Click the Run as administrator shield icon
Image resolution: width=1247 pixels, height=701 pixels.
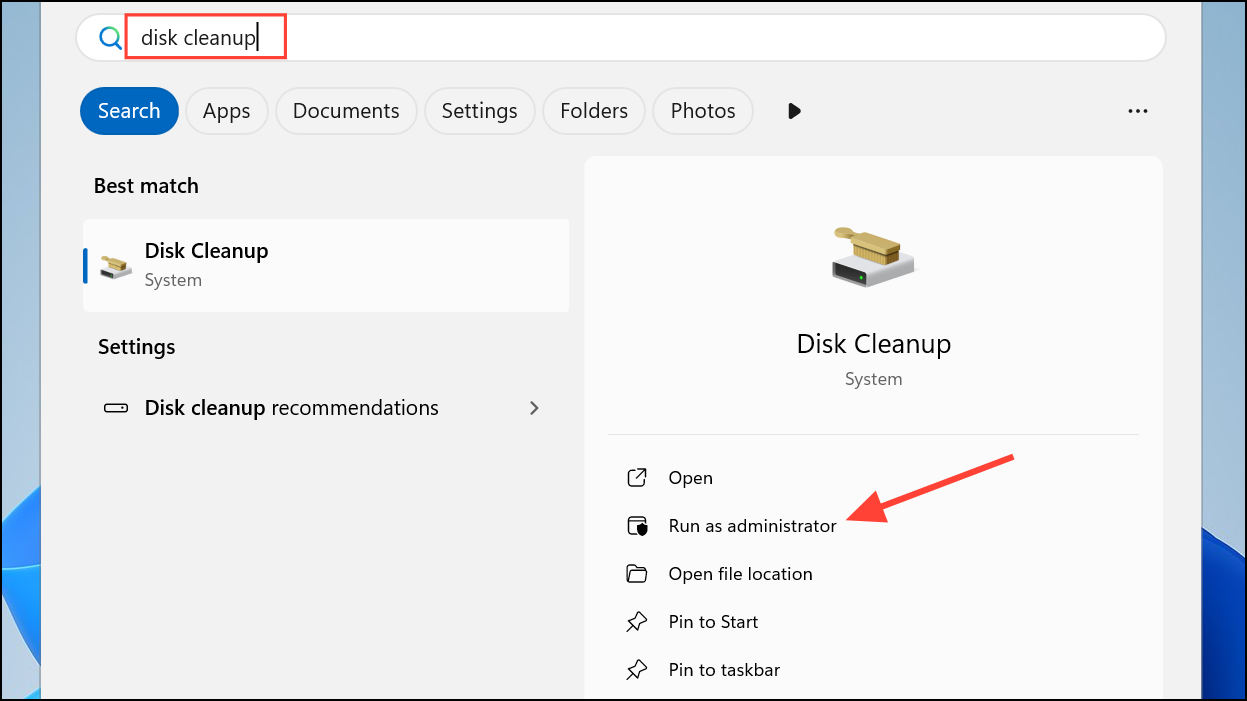[637, 526]
